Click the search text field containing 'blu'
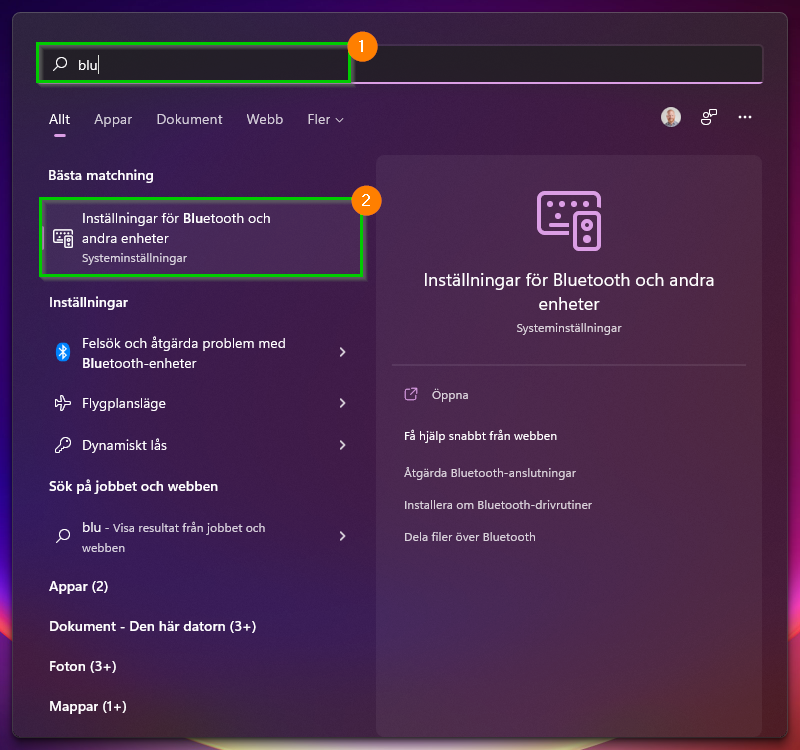The image size is (800, 750). [x=399, y=64]
